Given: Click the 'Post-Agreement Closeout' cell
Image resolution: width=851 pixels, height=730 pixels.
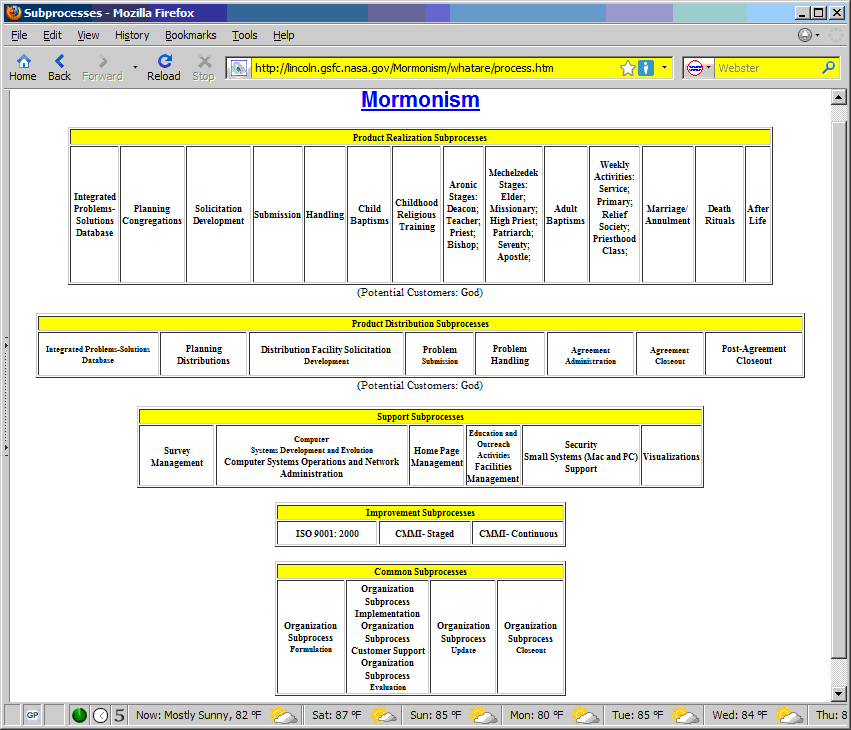Looking at the screenshot, I should [754, 354].
